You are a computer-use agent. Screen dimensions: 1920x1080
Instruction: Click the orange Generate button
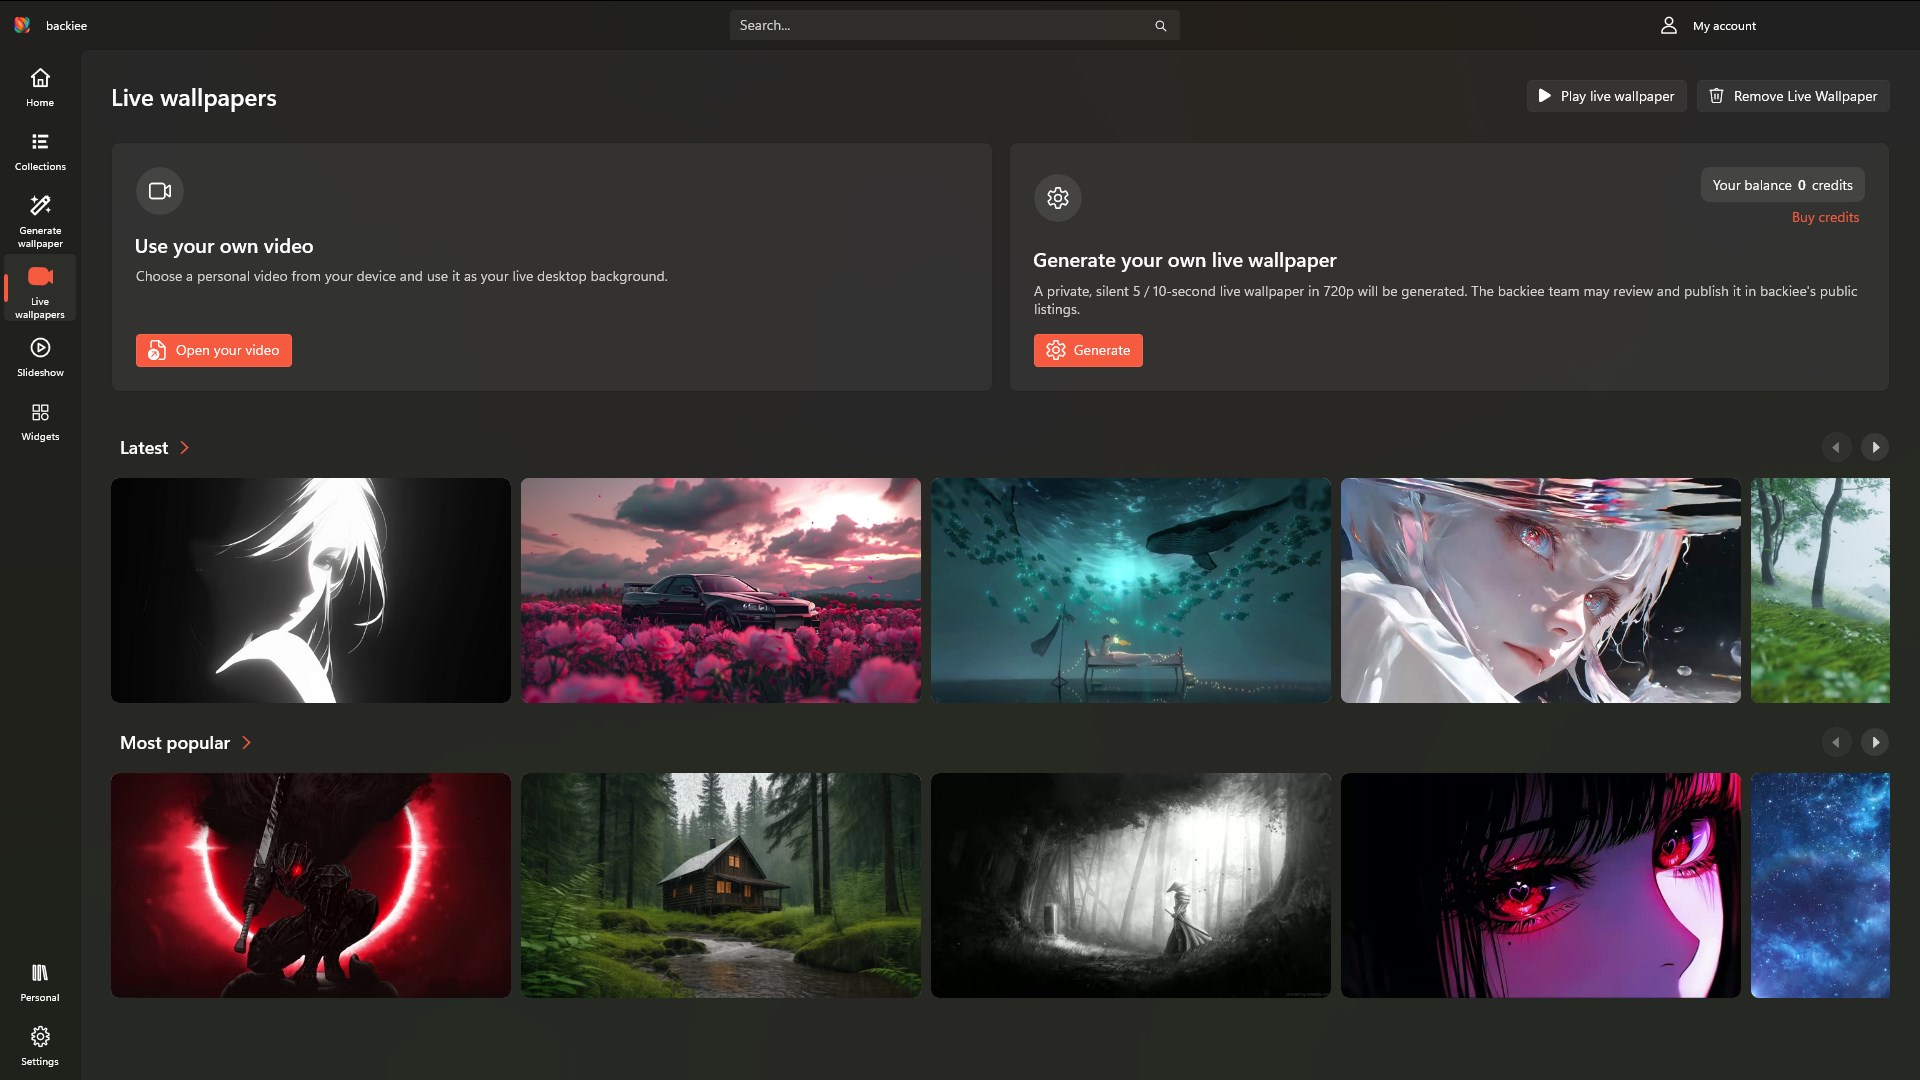point(1088,350)
